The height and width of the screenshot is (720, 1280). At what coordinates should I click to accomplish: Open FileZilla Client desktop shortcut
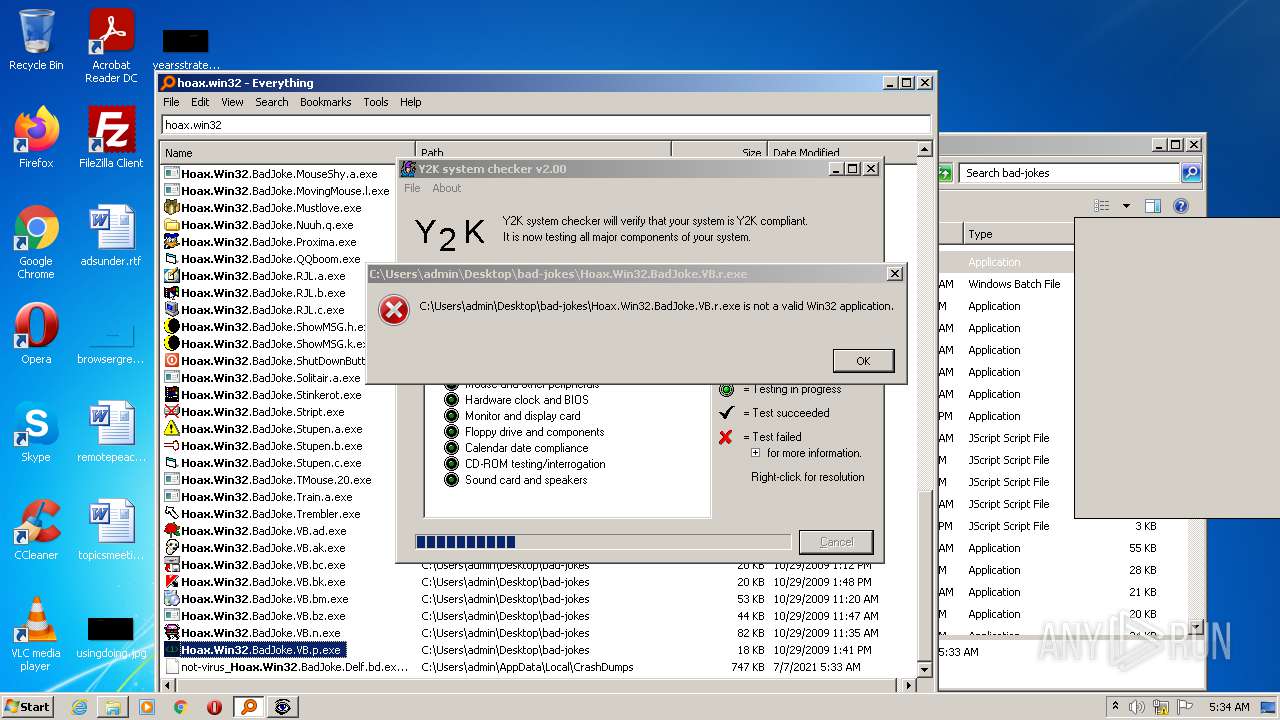[x=111, y=138]
